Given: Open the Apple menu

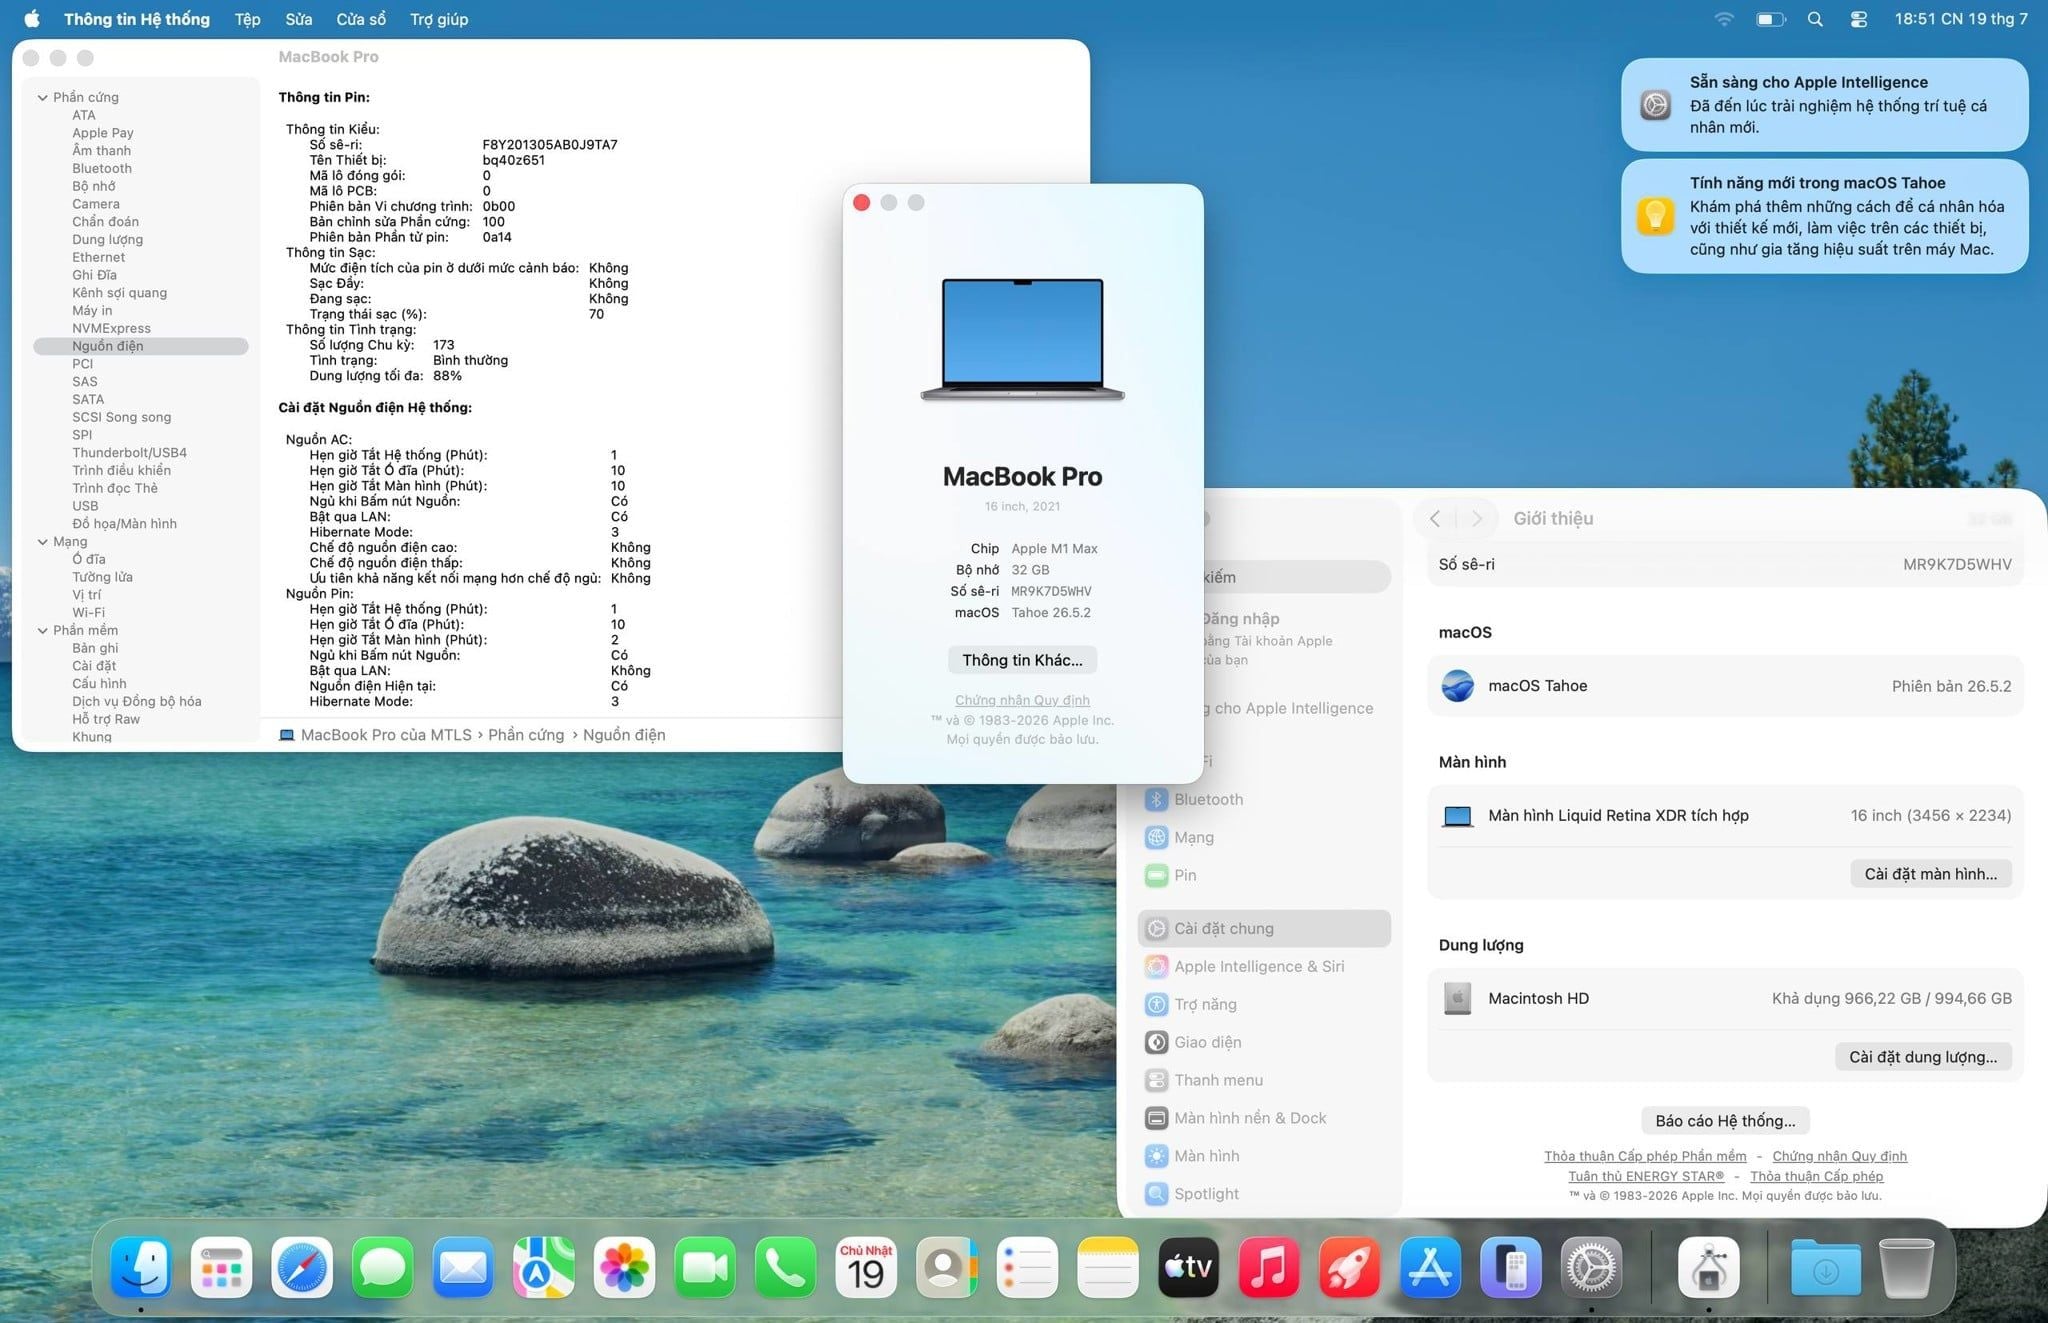Looking at the screenshot, I should click(31, 19).
